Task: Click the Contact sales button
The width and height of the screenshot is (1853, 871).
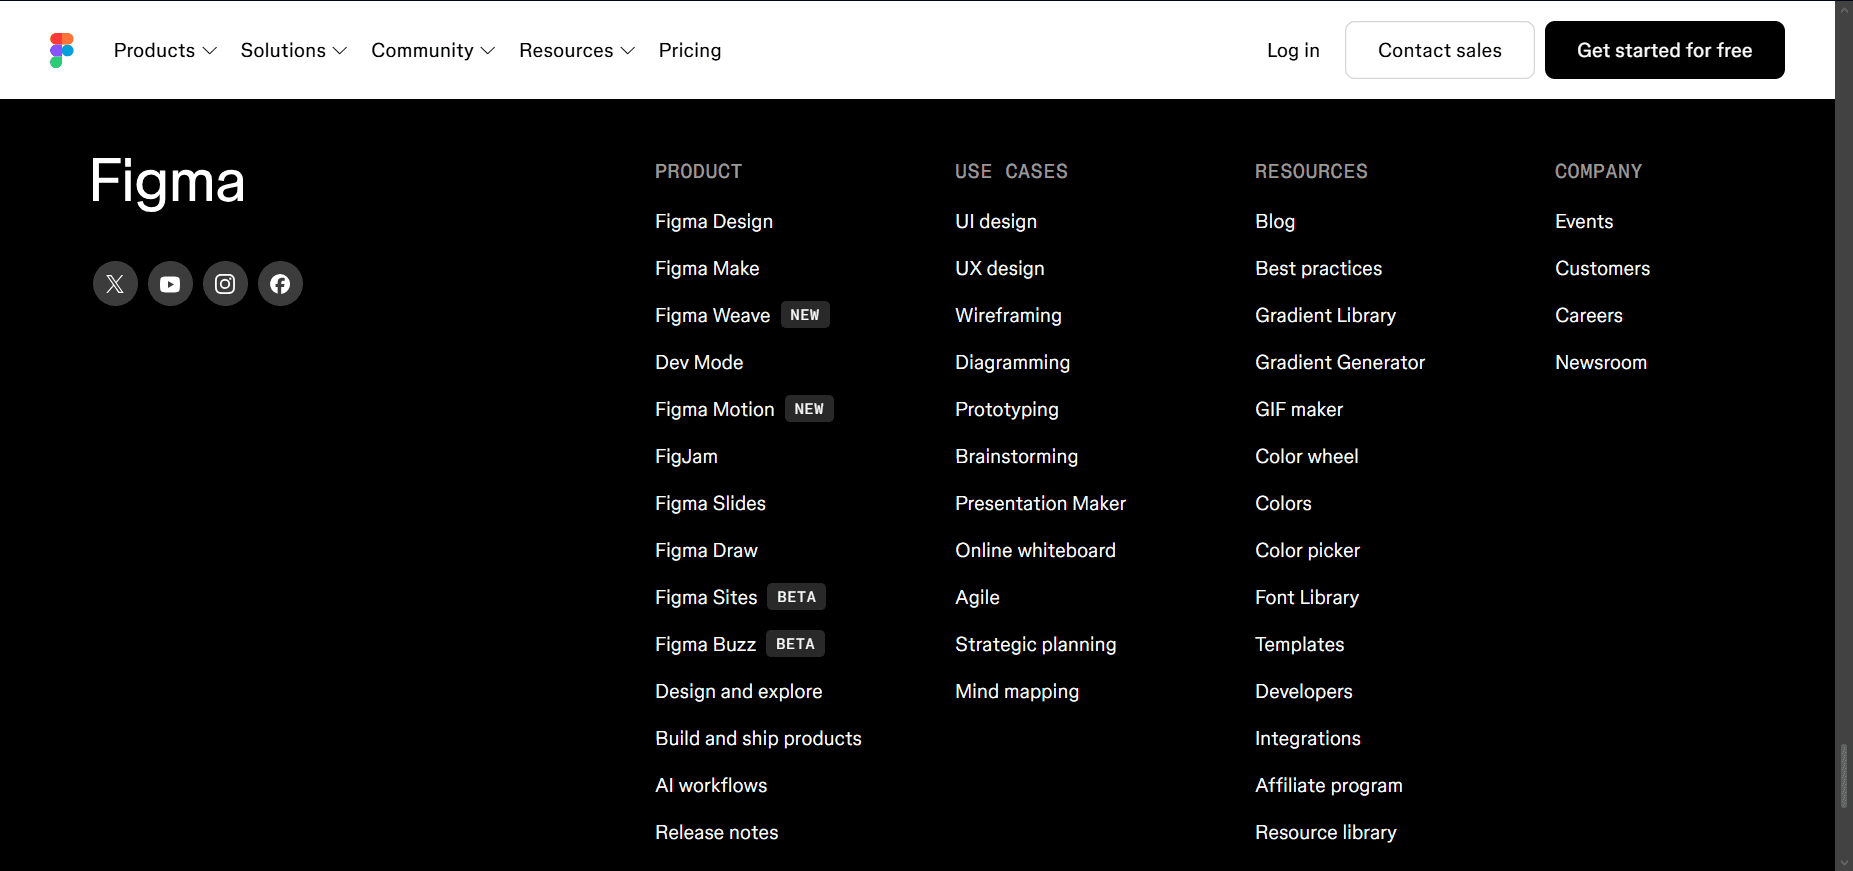Action: point(1440,50)
